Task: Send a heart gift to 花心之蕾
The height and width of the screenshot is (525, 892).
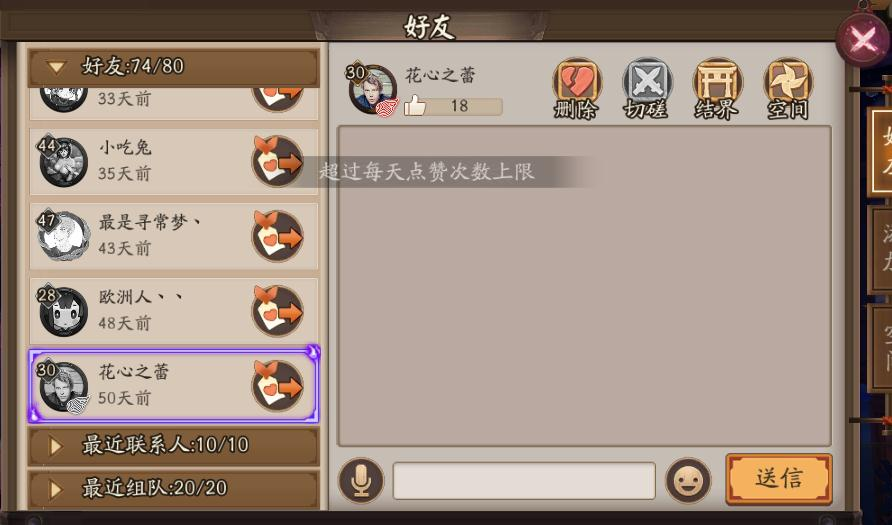Action: (x=278, y=386)
